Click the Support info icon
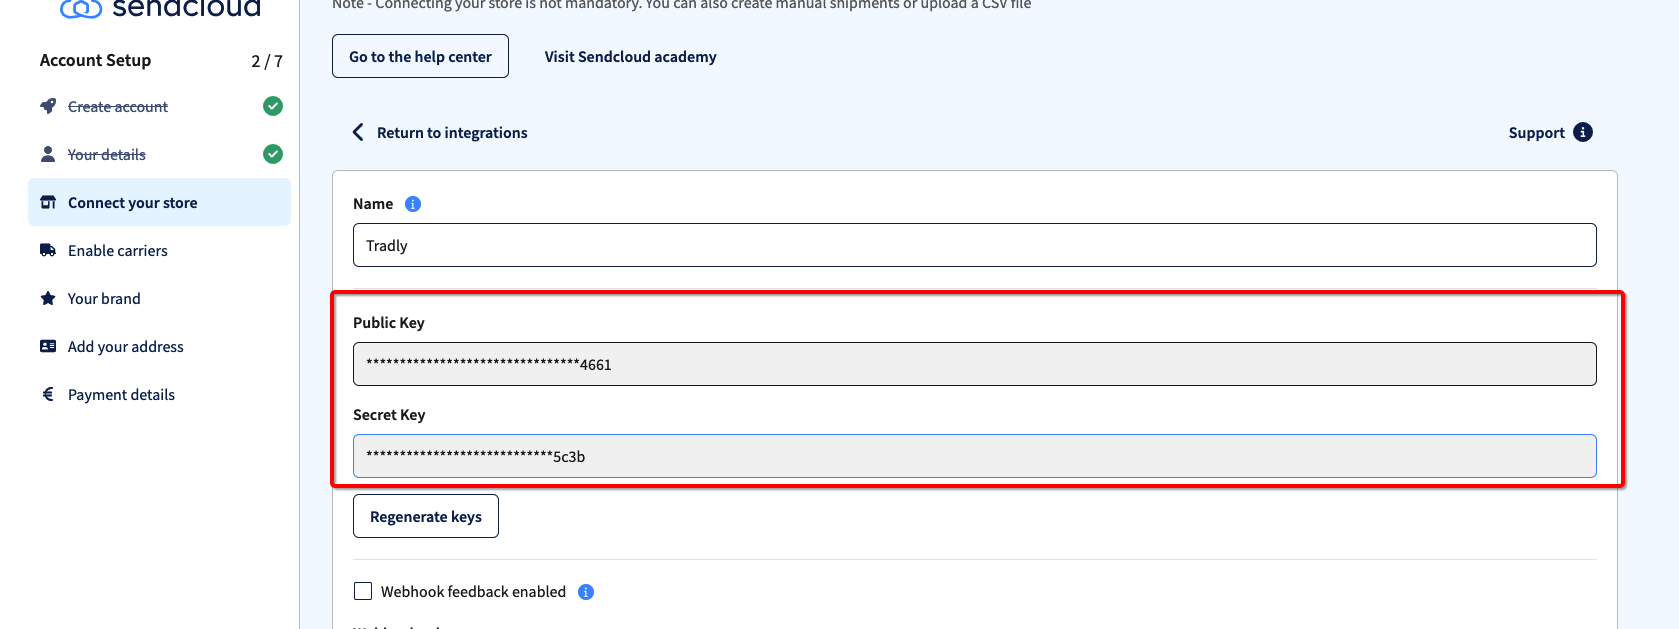This screenshot has width=1679, height=629. tap(1583, 133)
